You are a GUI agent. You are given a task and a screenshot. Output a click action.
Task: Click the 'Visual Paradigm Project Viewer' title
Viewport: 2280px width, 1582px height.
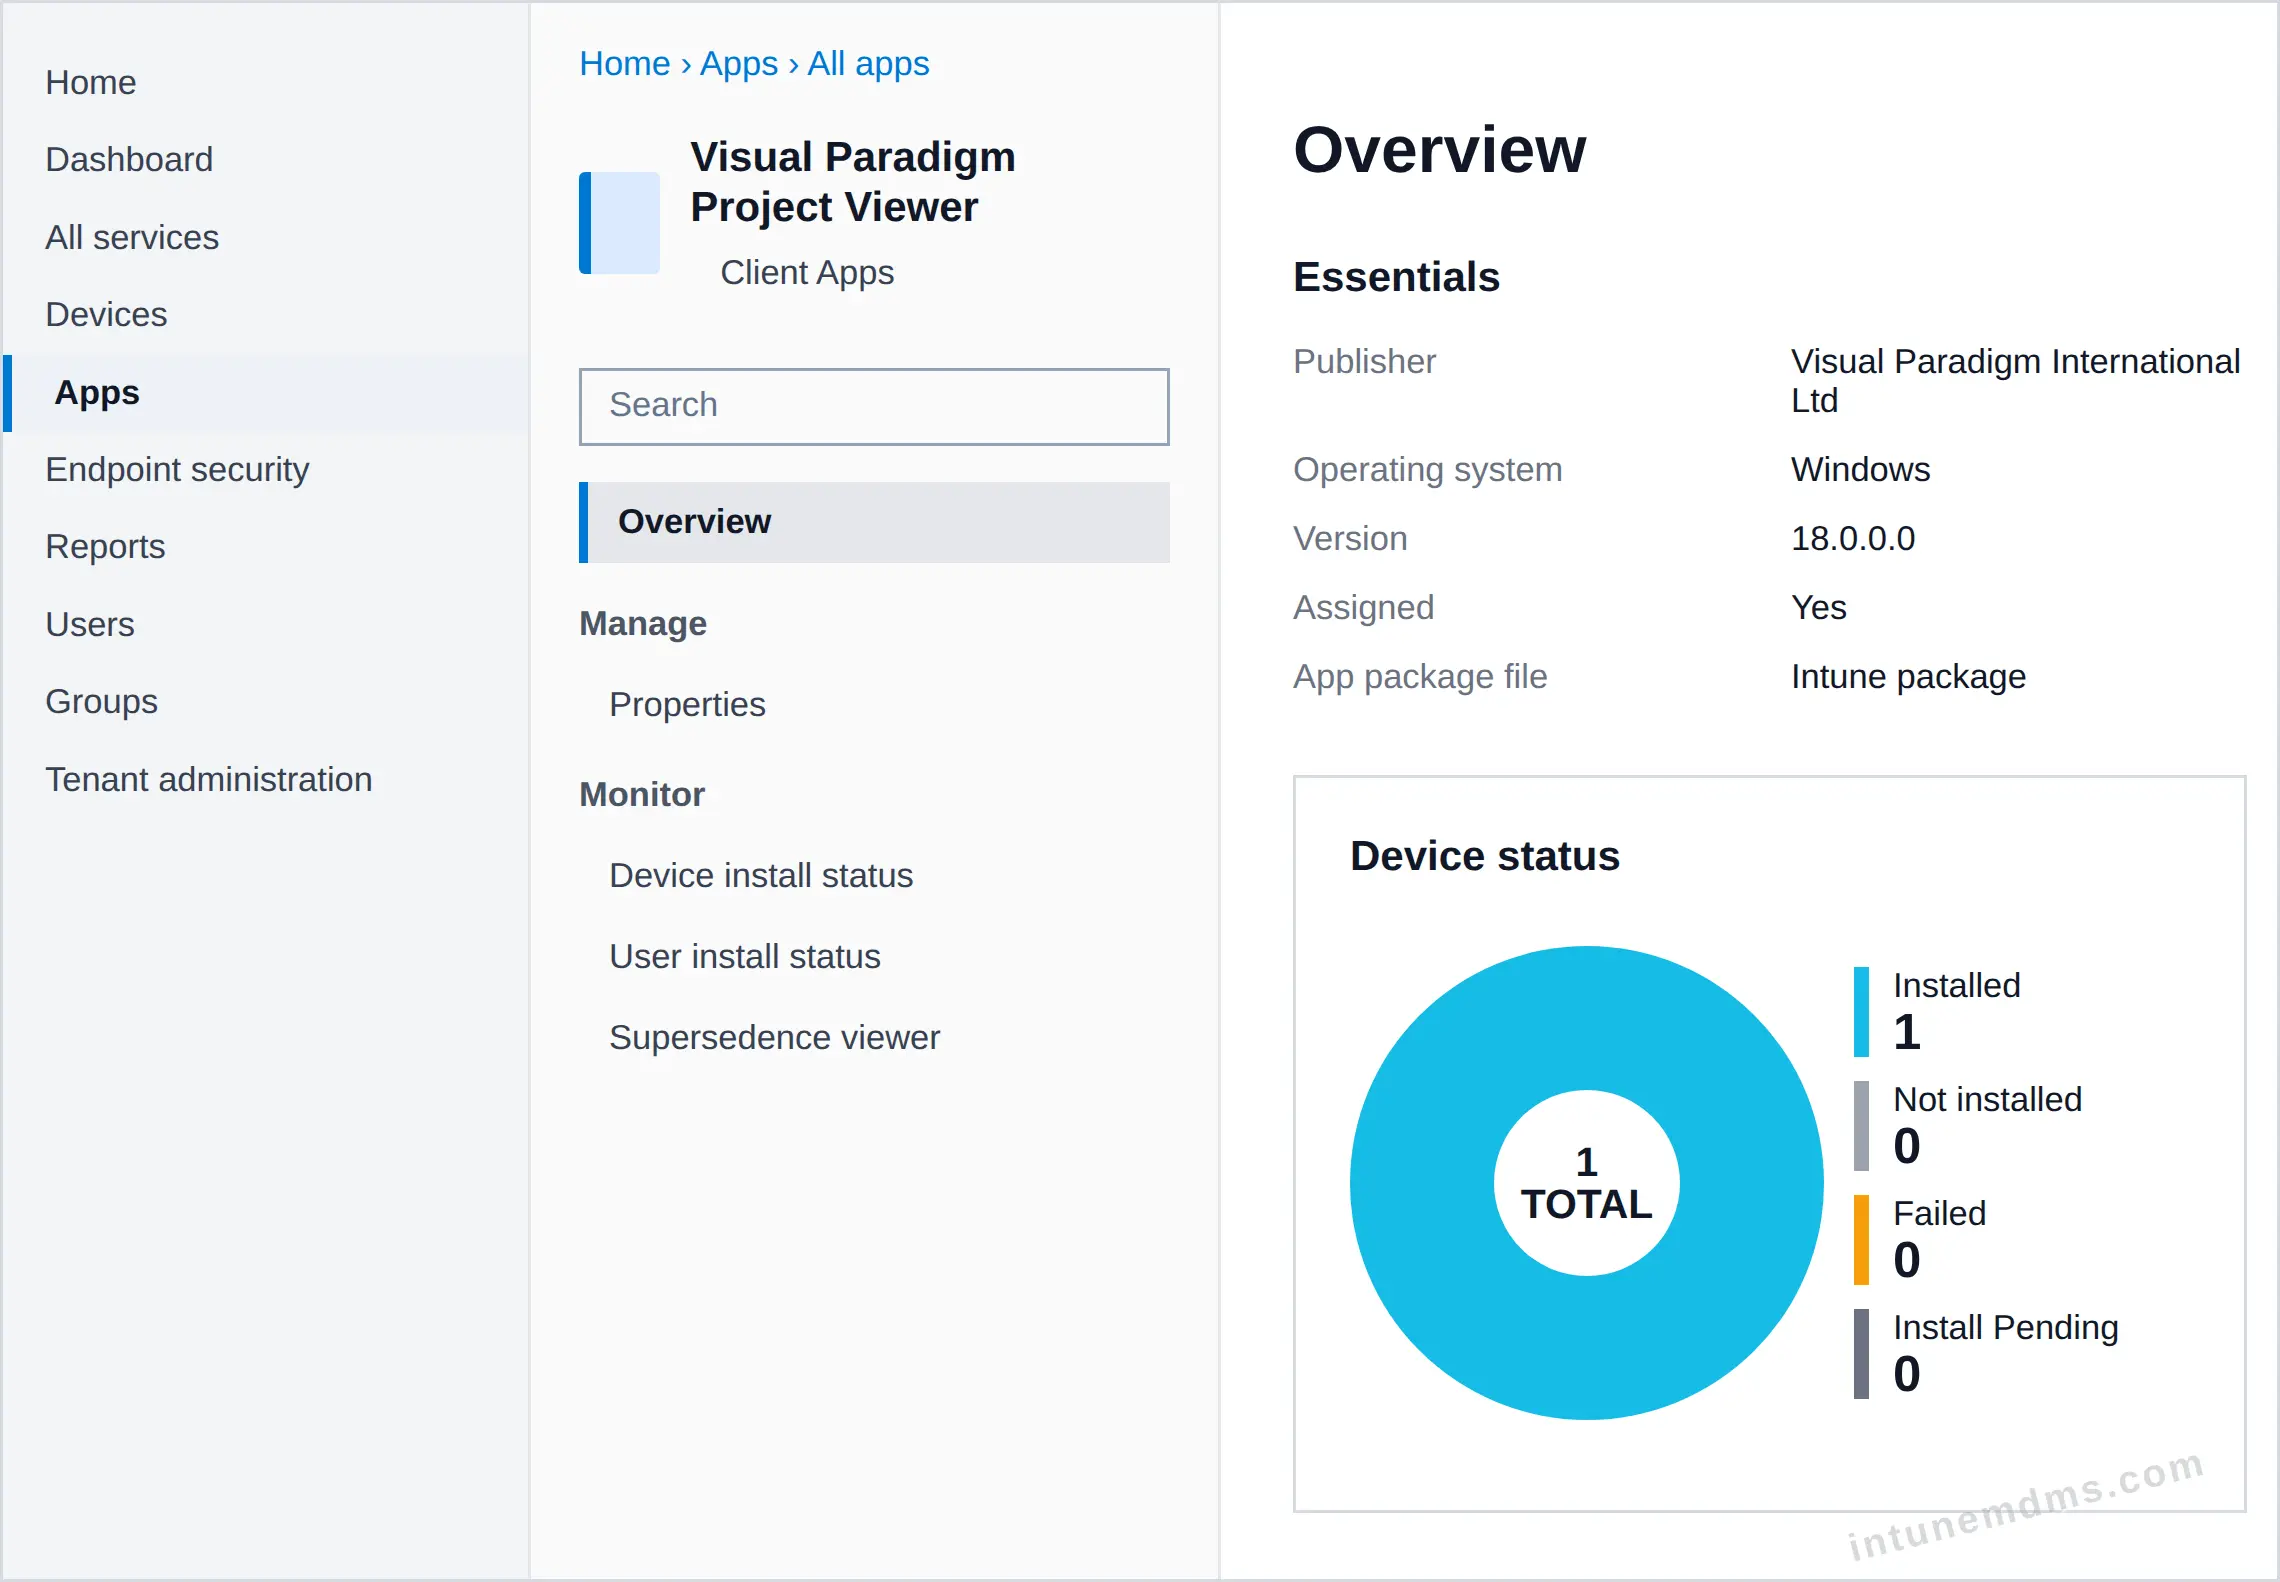pos(853,182)
